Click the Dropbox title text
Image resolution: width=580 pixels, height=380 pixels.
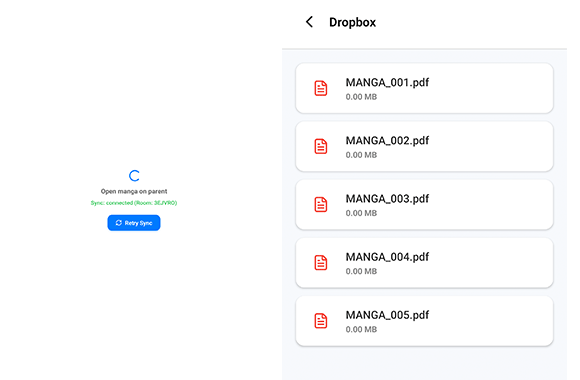353,22
